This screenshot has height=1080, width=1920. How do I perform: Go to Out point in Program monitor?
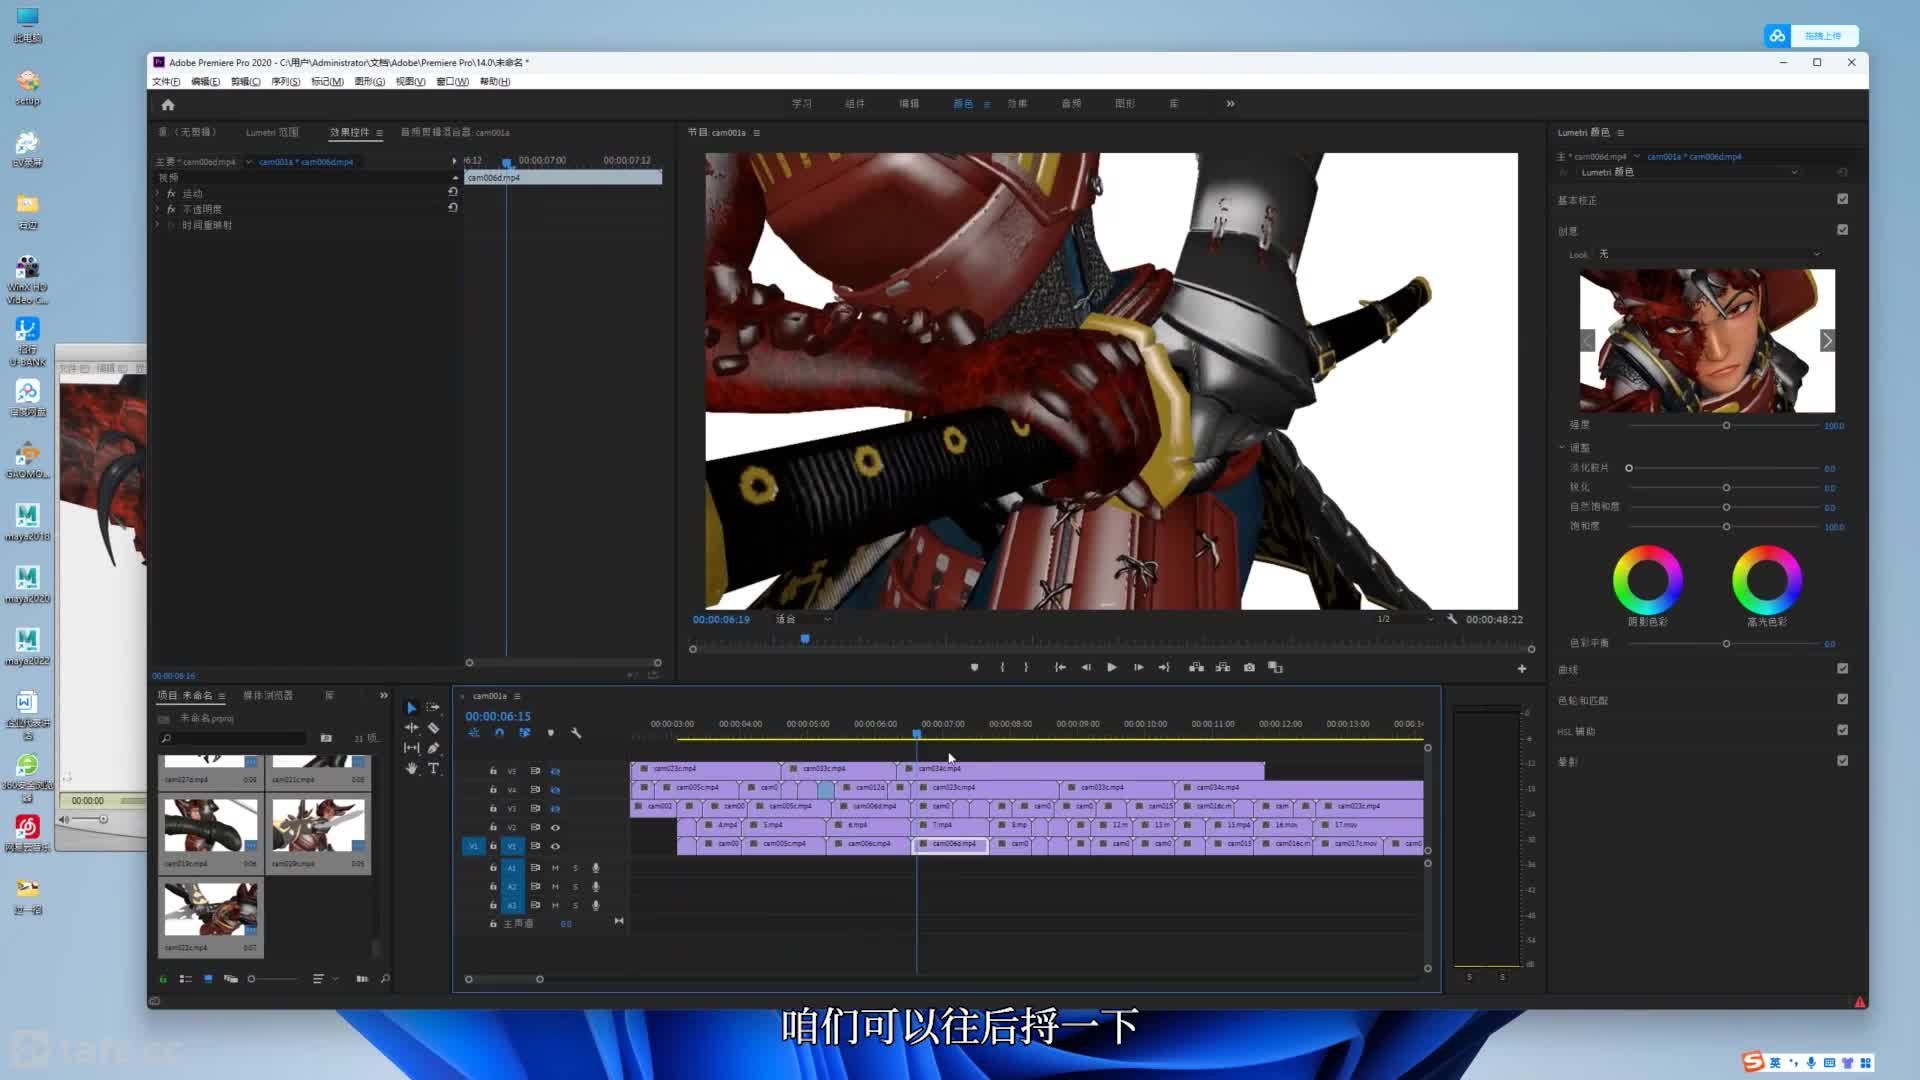pos(1164,667)
